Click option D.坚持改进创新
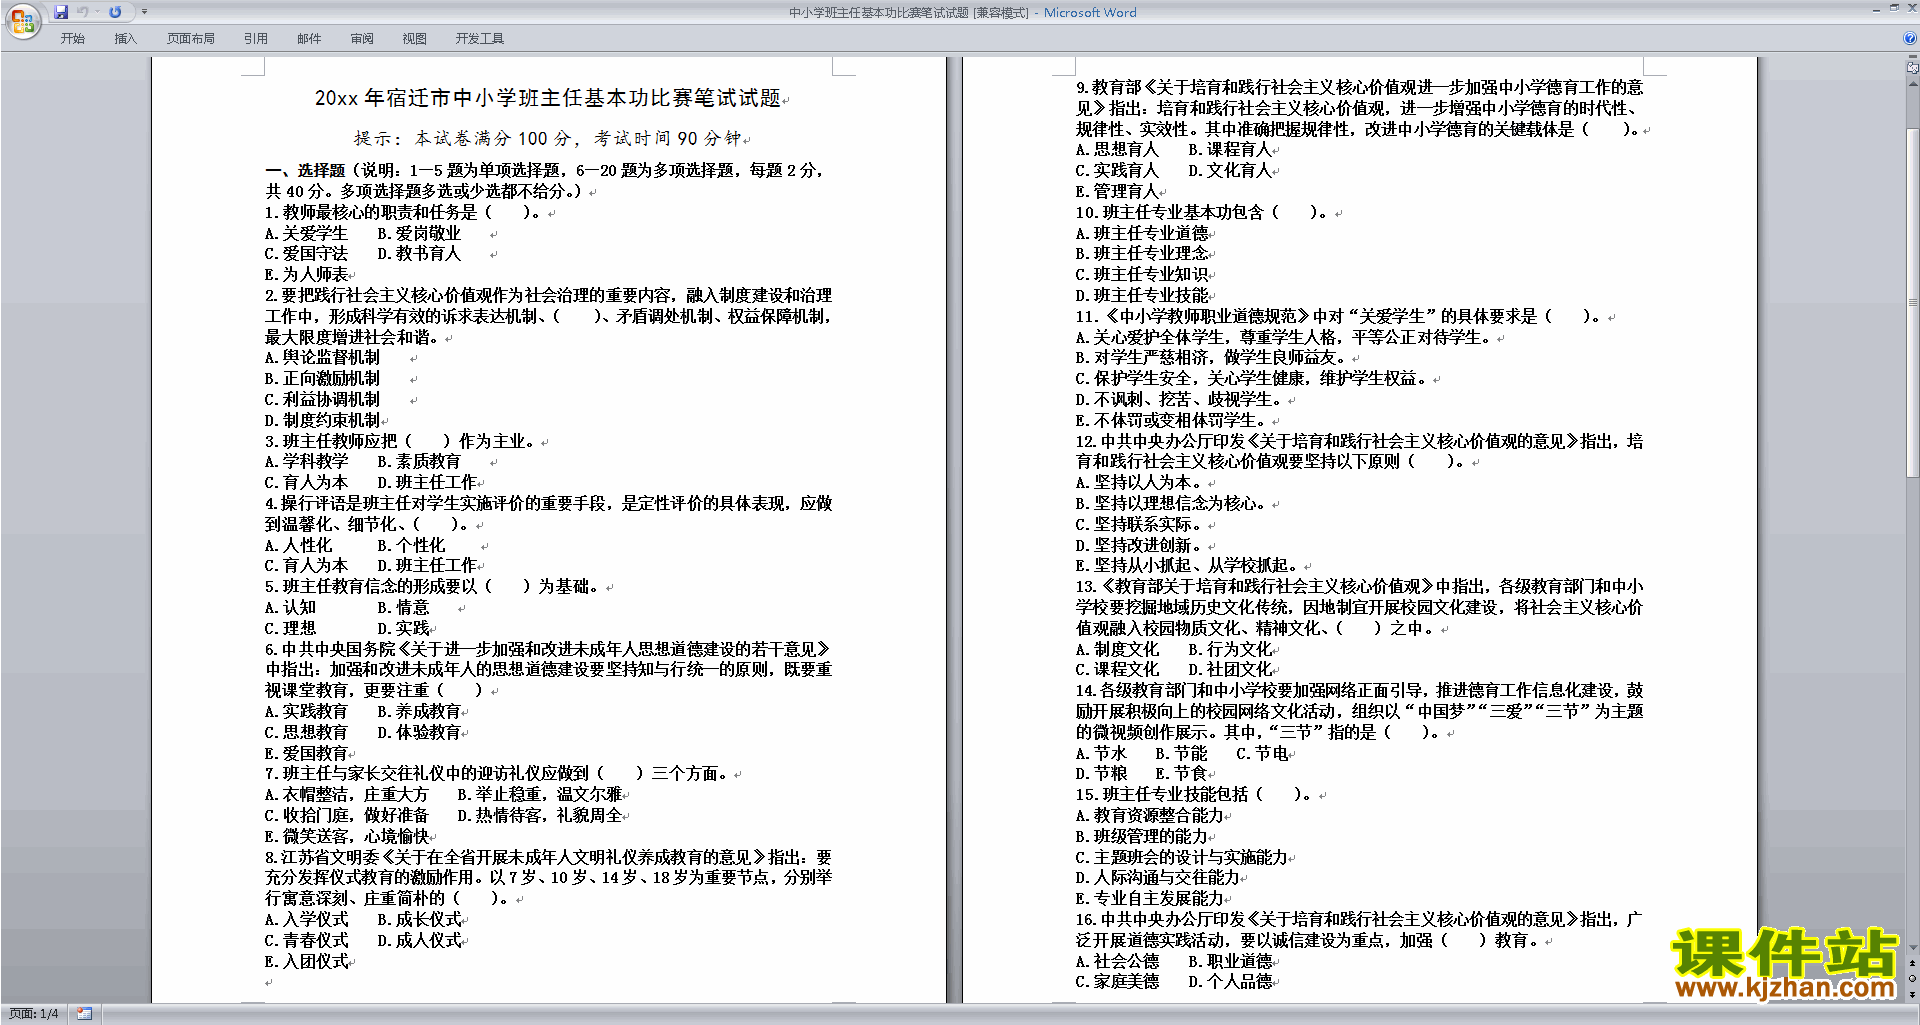 point(1138,545)
